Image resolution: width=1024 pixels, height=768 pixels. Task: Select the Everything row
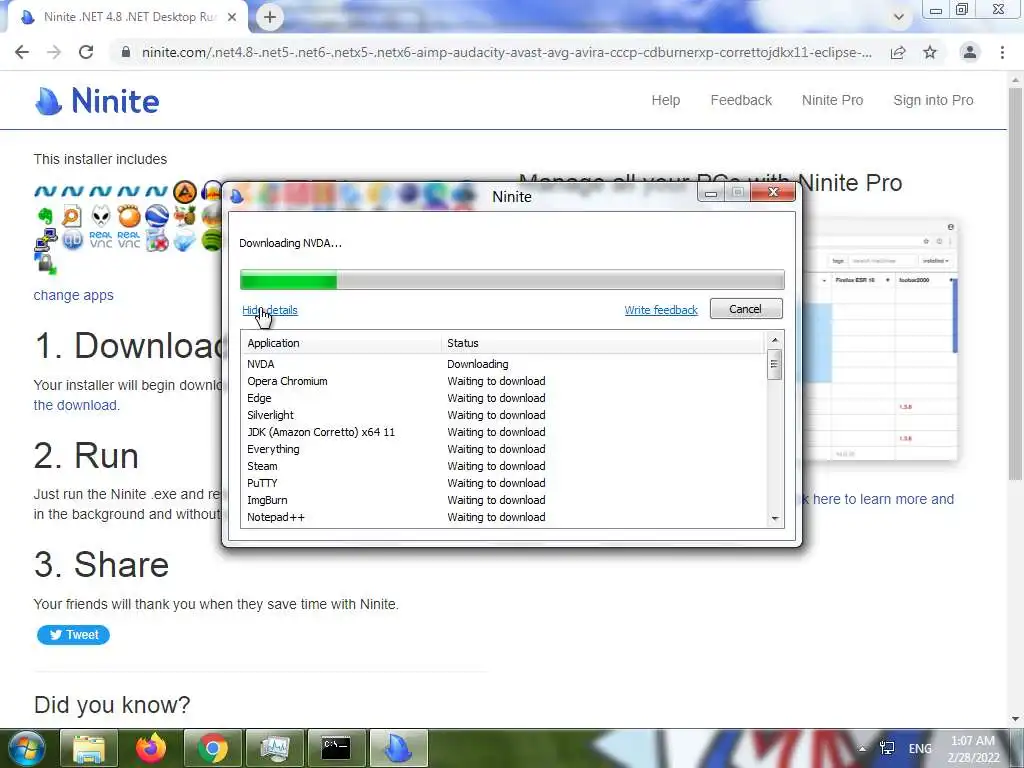(x=503, y=449)
